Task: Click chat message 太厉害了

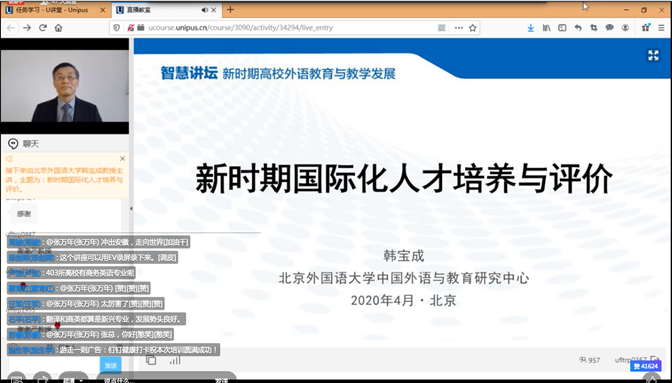Action: (85, 304)
